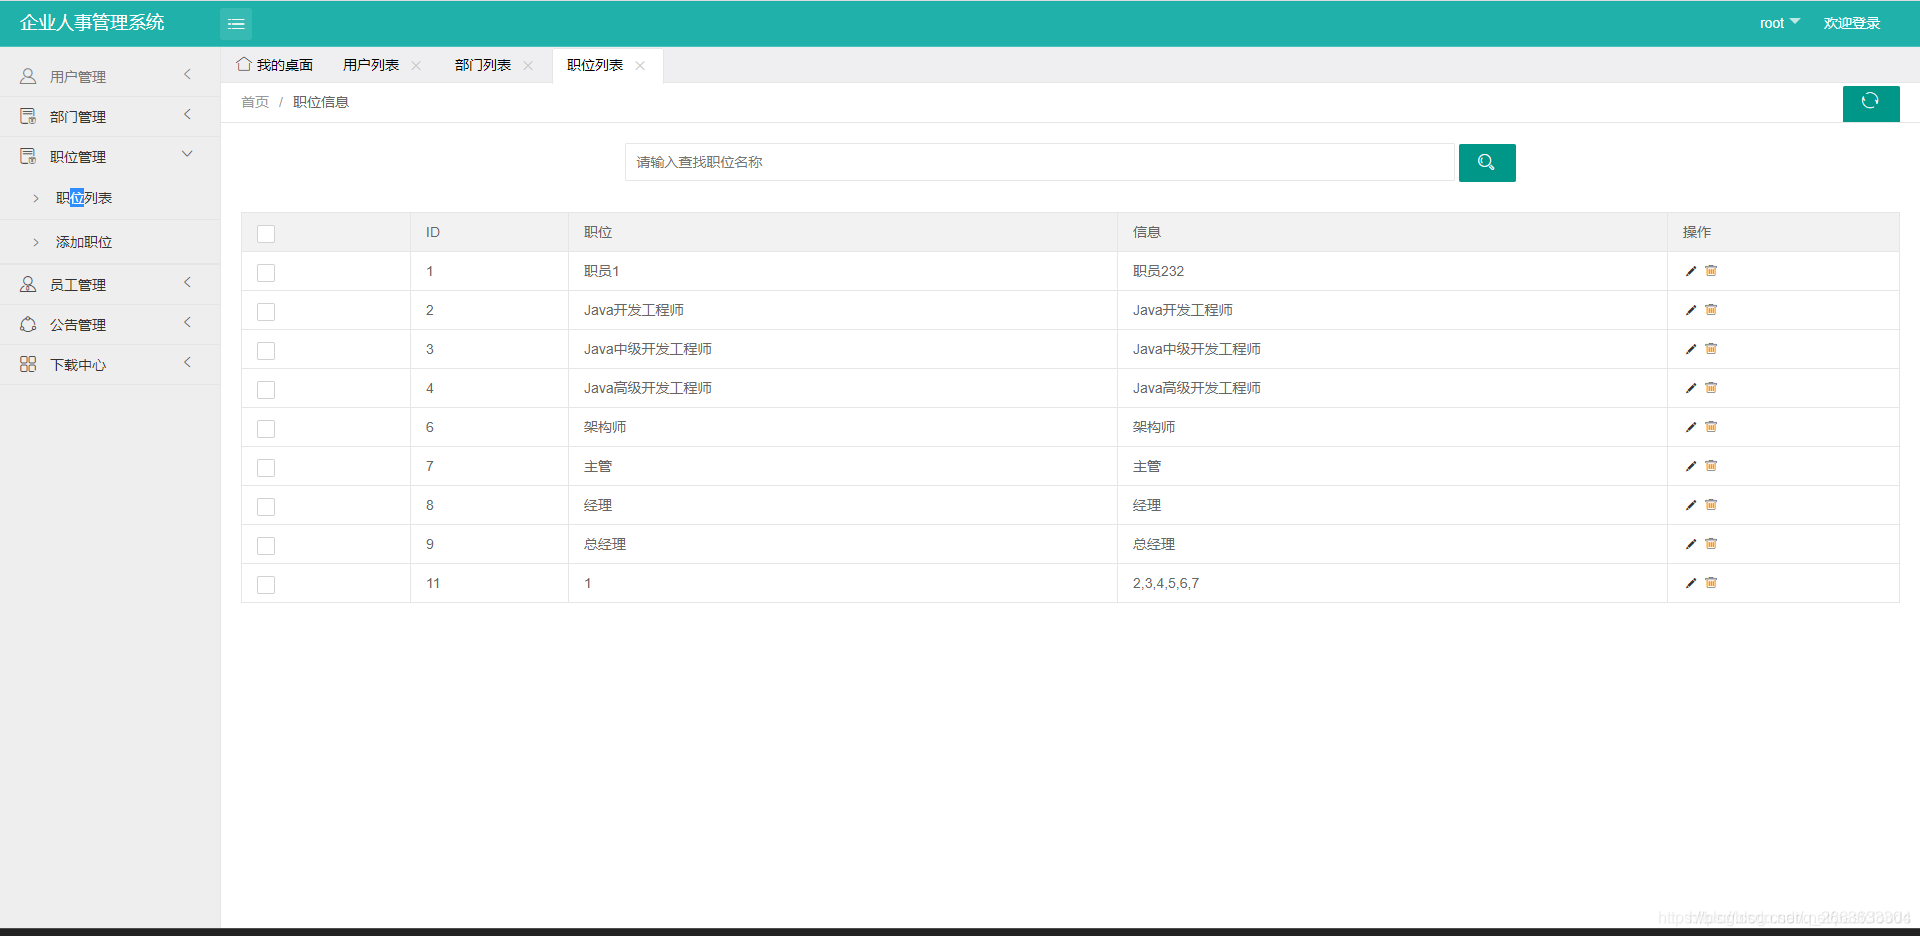The image size is (1920, 936).
Task: Click the 下载中心 grid icon in sidebar
Action: [x=28, y=364]
